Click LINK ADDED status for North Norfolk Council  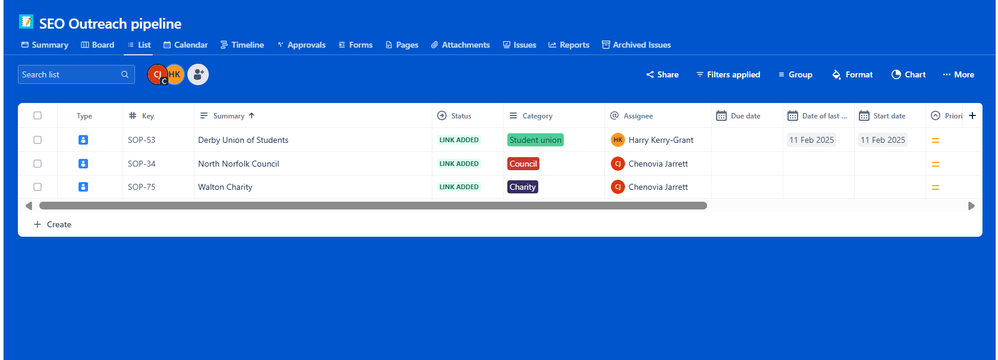pyautogui.click(x=459, y=163)
